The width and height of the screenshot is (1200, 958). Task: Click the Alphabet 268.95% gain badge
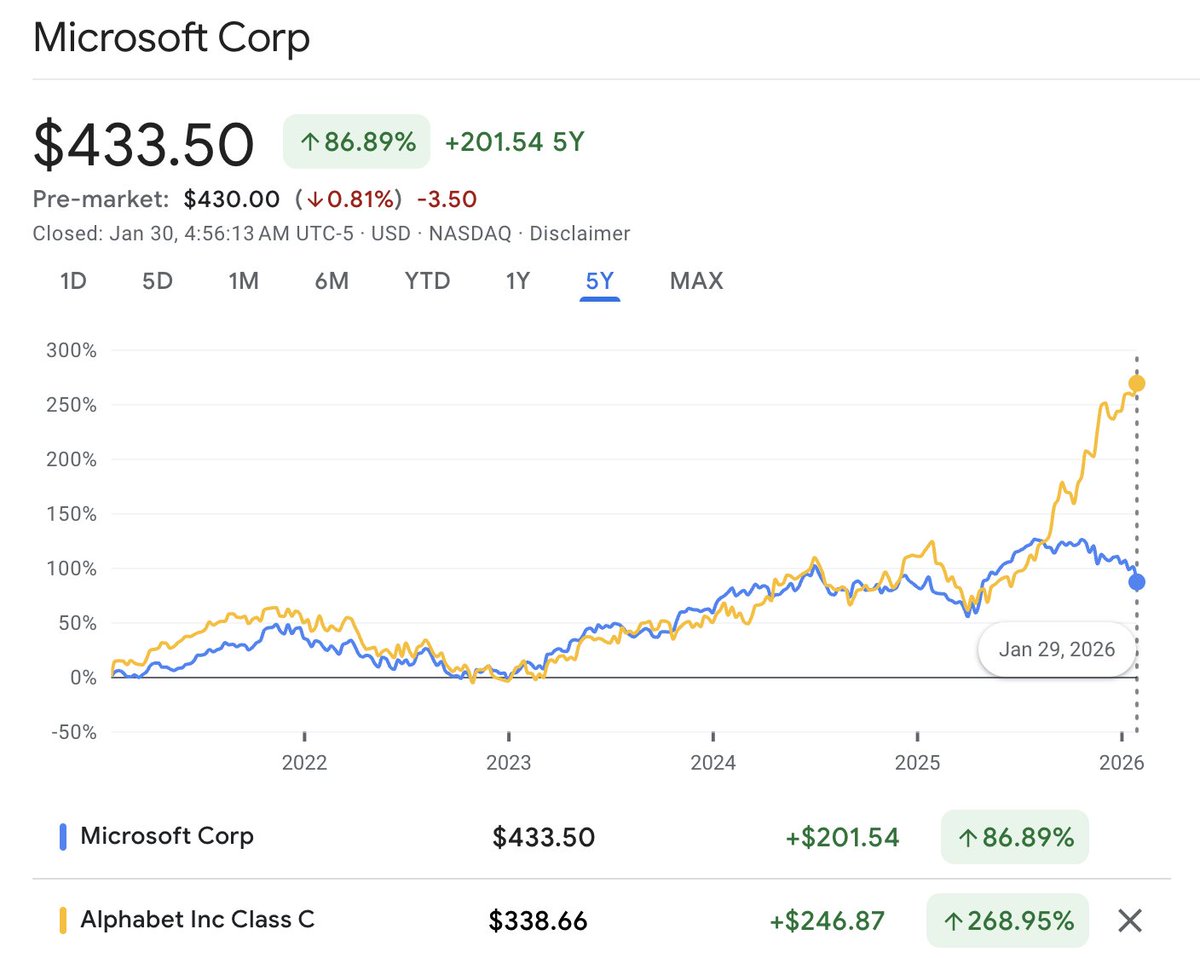coord(1009,920)
